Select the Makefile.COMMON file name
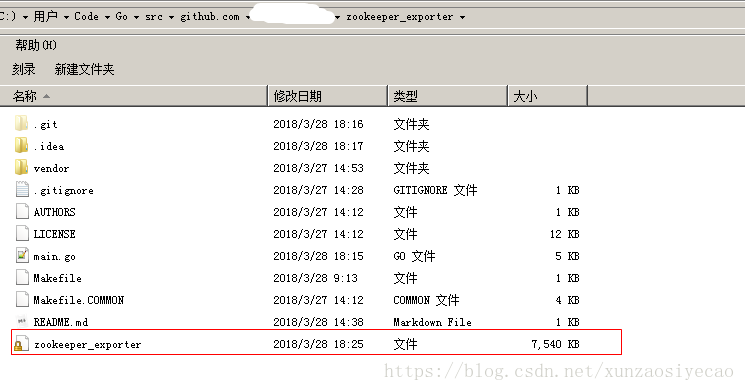The image size is (745, 391). (x=79, y=300)
